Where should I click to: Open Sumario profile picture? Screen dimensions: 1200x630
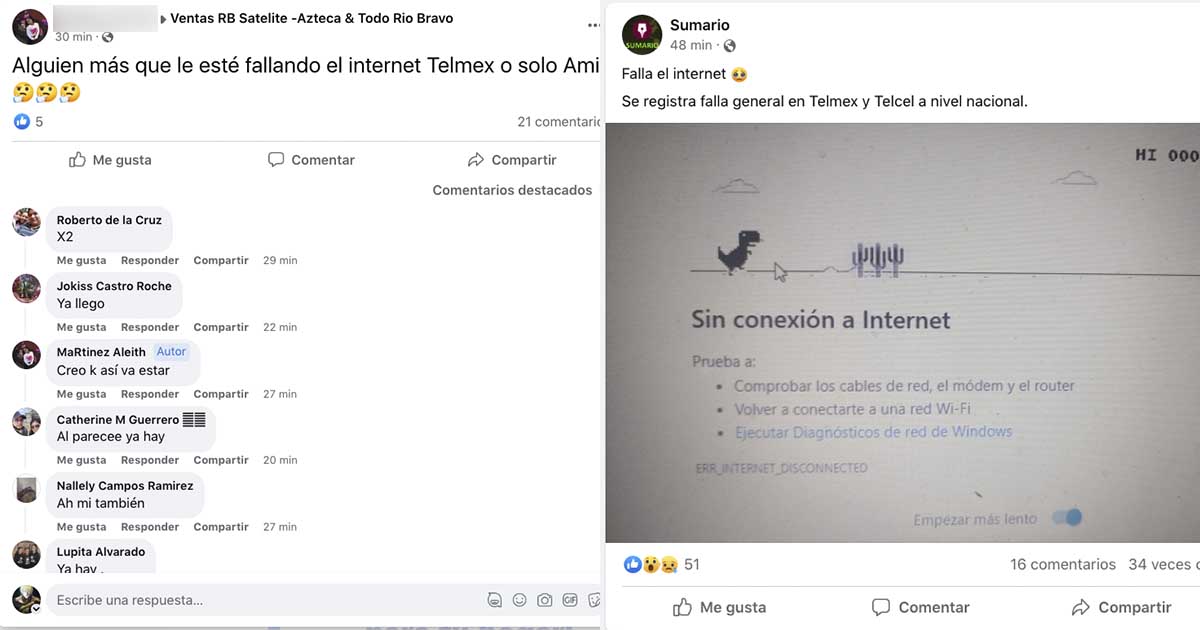coord(641,34)
